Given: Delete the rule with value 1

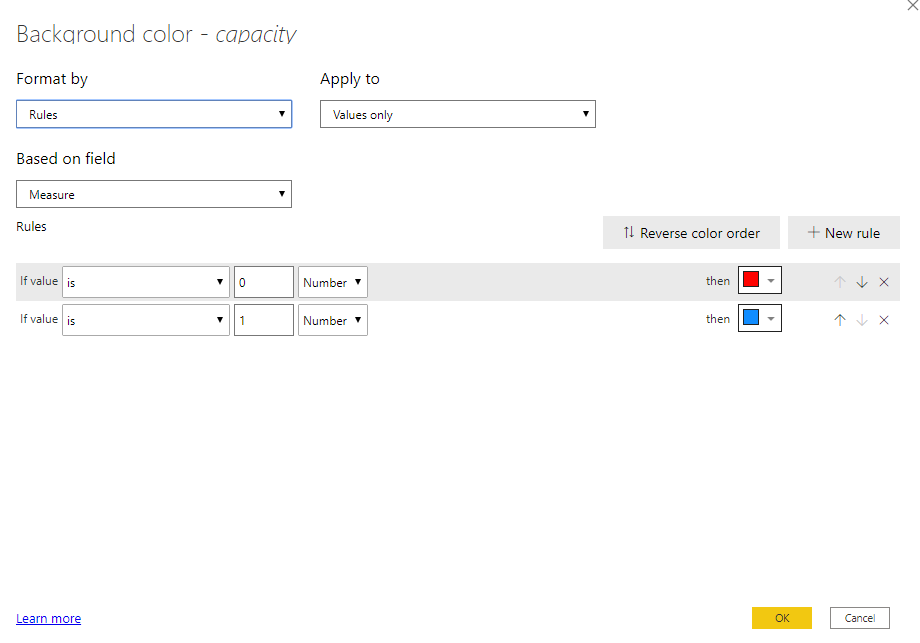Looking at the screenshot, I should (884, 320).
